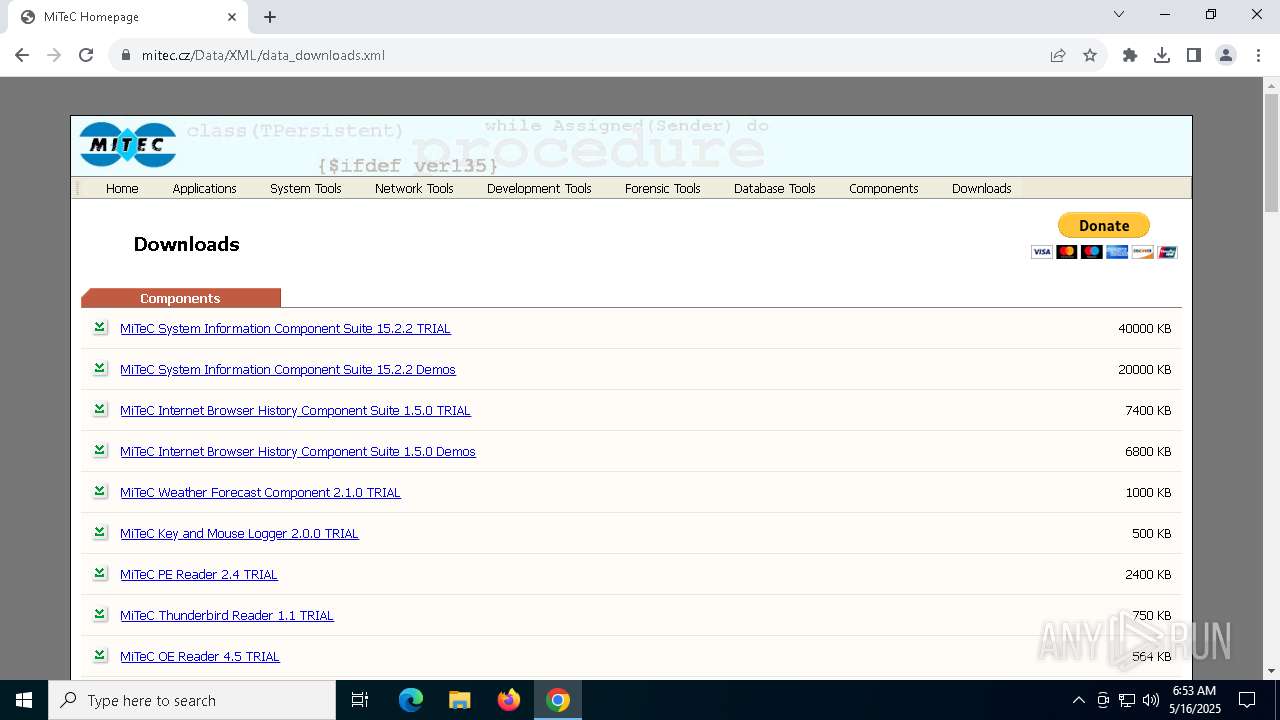Toggle the Chrome side panel icon
Image resolution: width=1280 pixels, height=720 pixels.
tap(1194, 55)
